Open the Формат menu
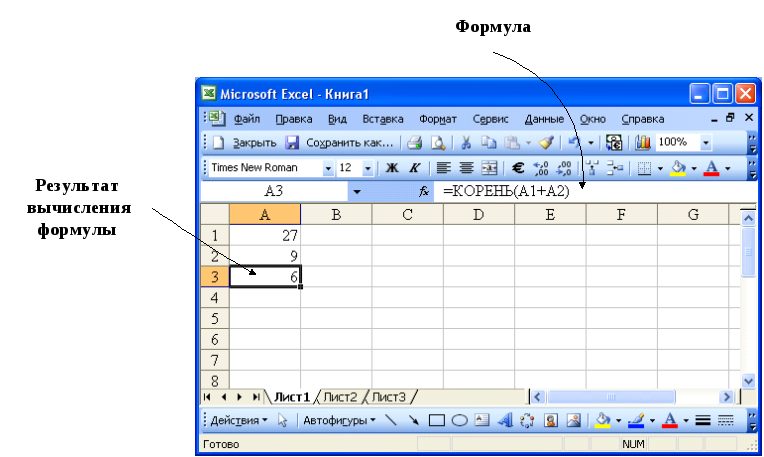764x457 pixels. coord(438,119)
